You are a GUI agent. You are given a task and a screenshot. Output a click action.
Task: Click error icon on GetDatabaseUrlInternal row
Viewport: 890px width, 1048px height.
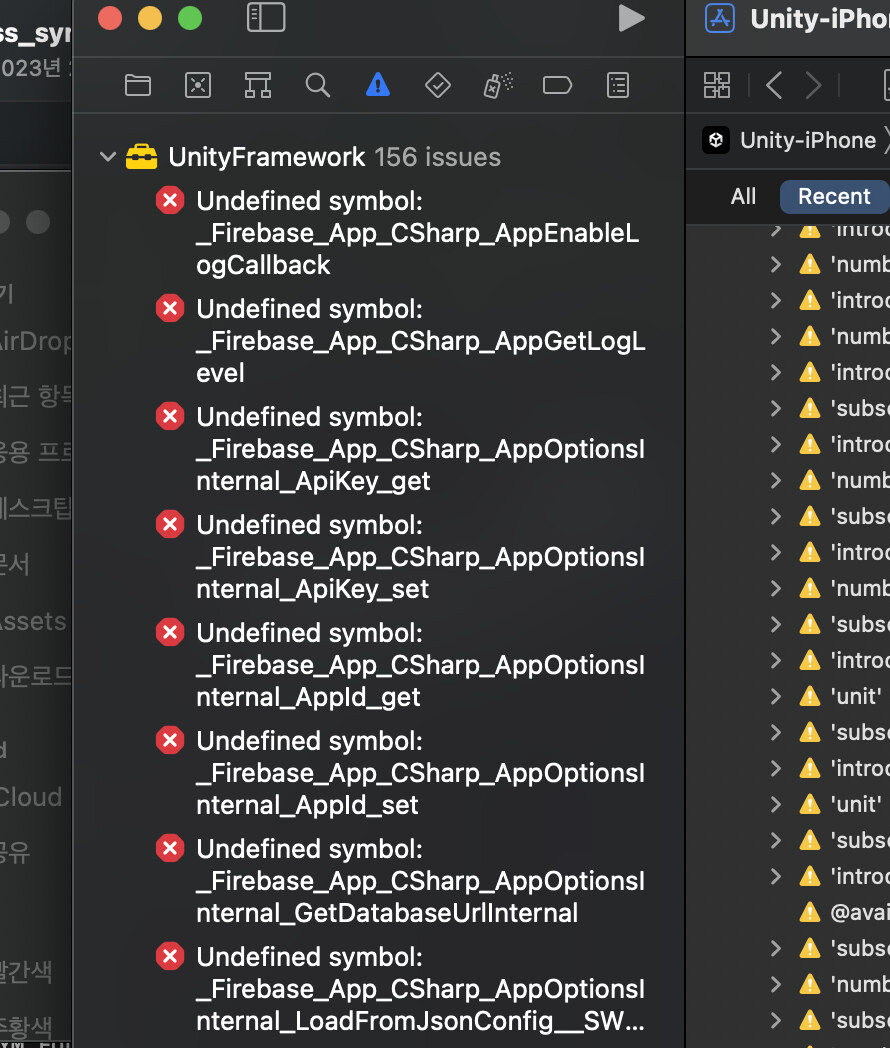click(170, 849)
